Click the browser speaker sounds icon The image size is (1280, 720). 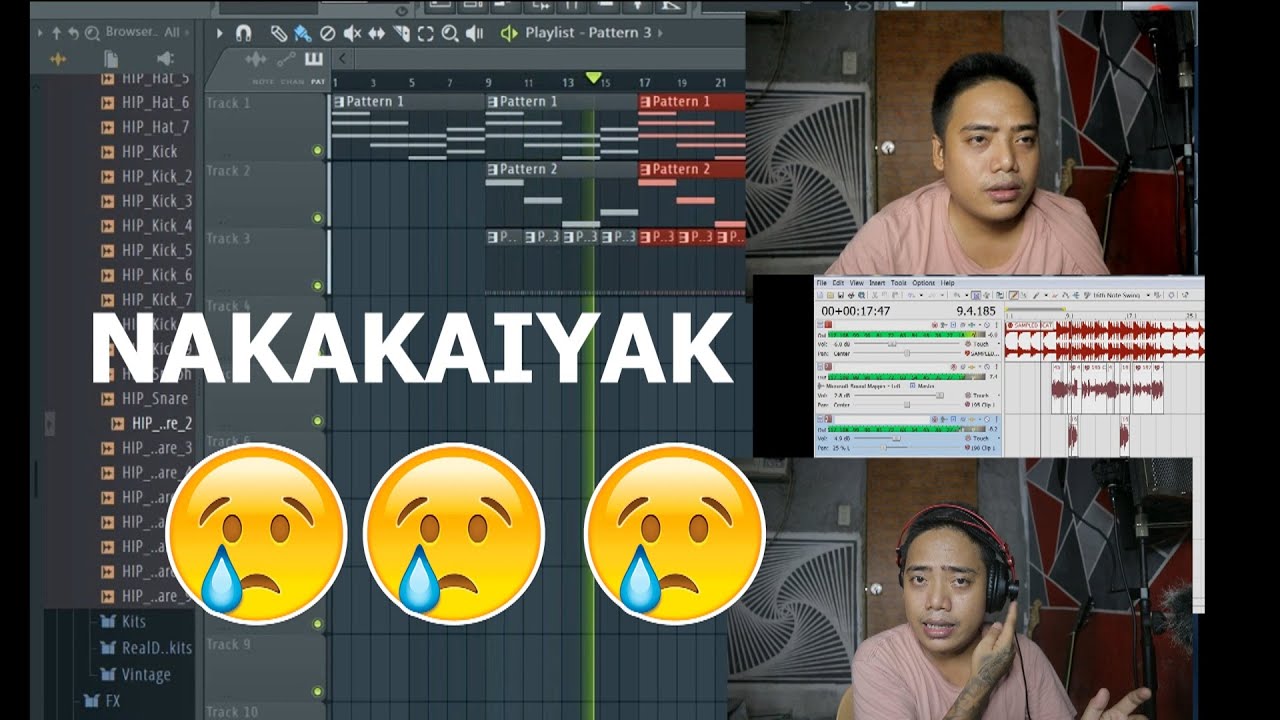(x=165, y=59)
